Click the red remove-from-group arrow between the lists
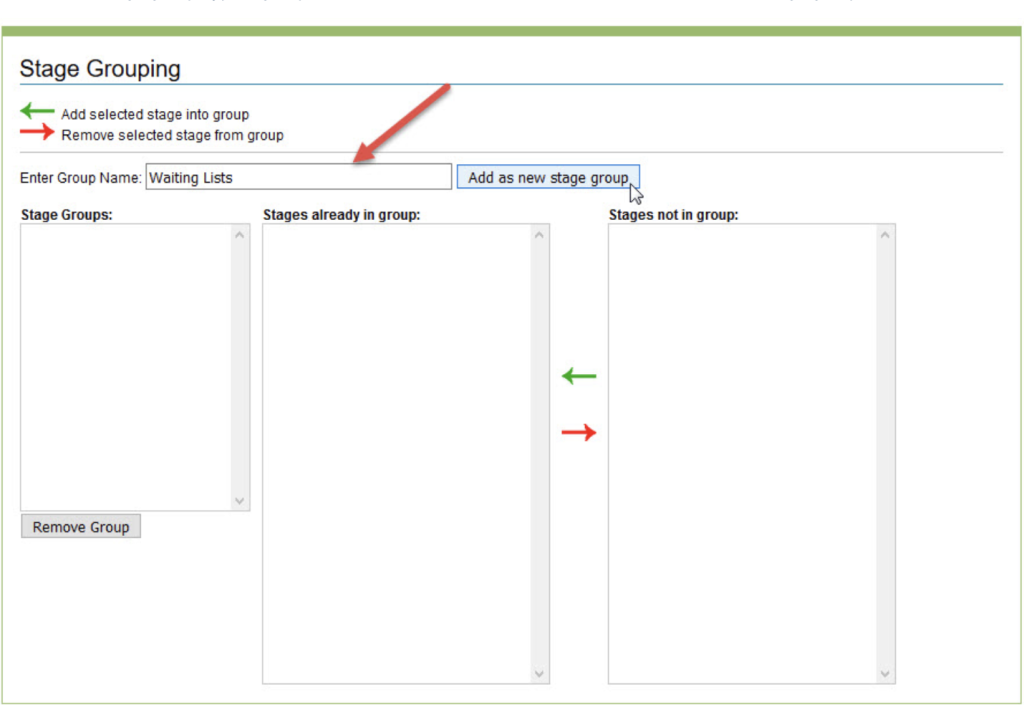 (x=578, y=432)
